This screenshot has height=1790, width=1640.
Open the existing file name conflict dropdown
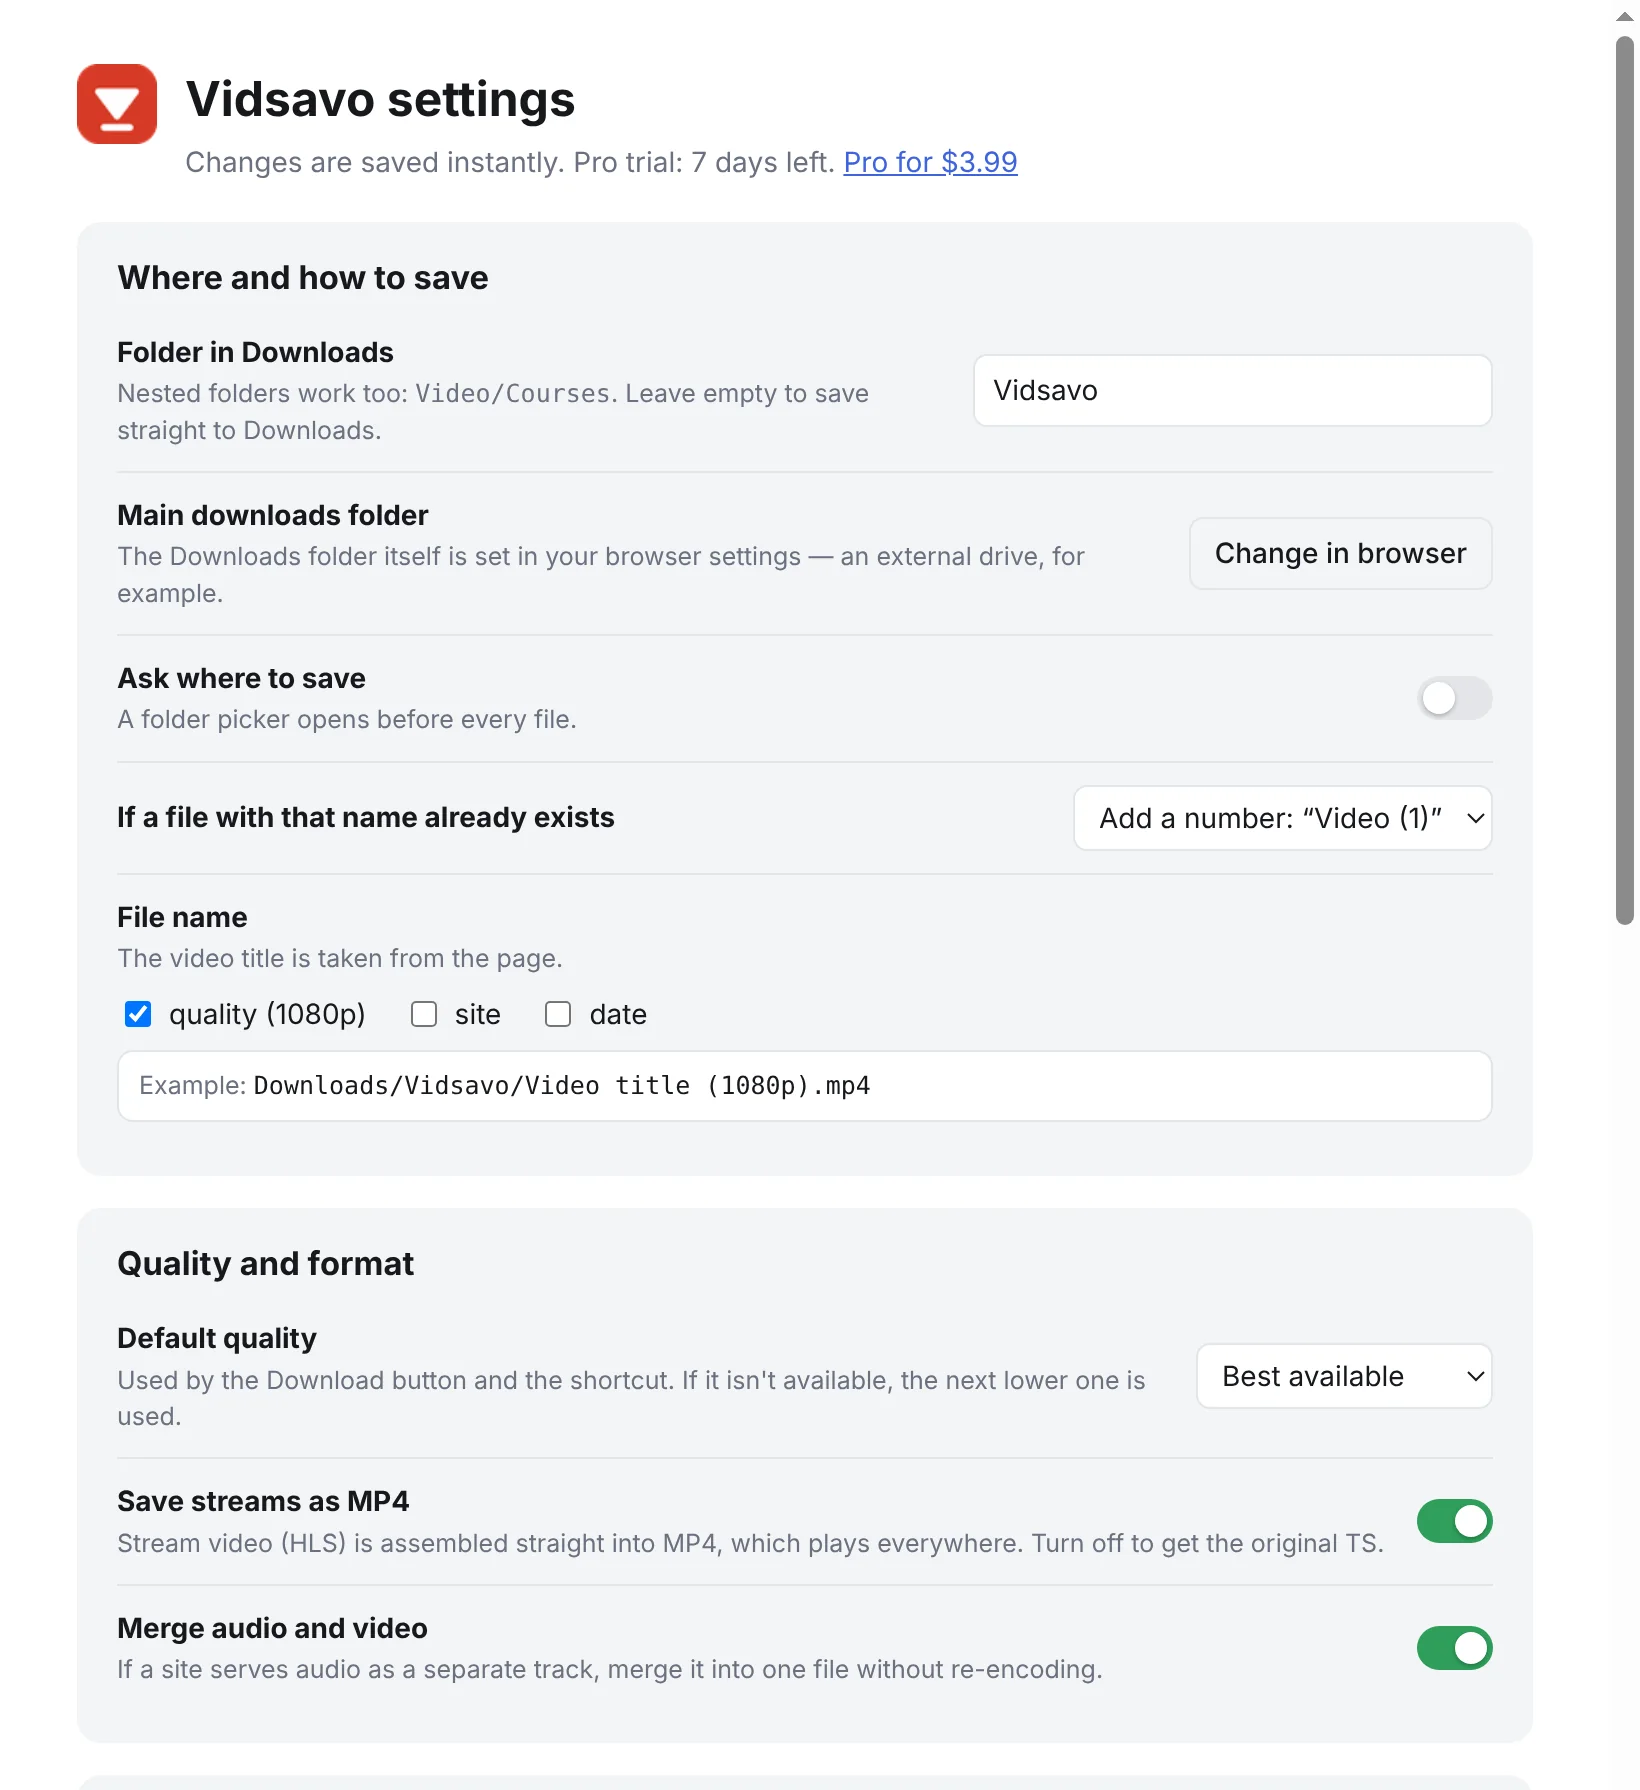tap(1282, 818)
